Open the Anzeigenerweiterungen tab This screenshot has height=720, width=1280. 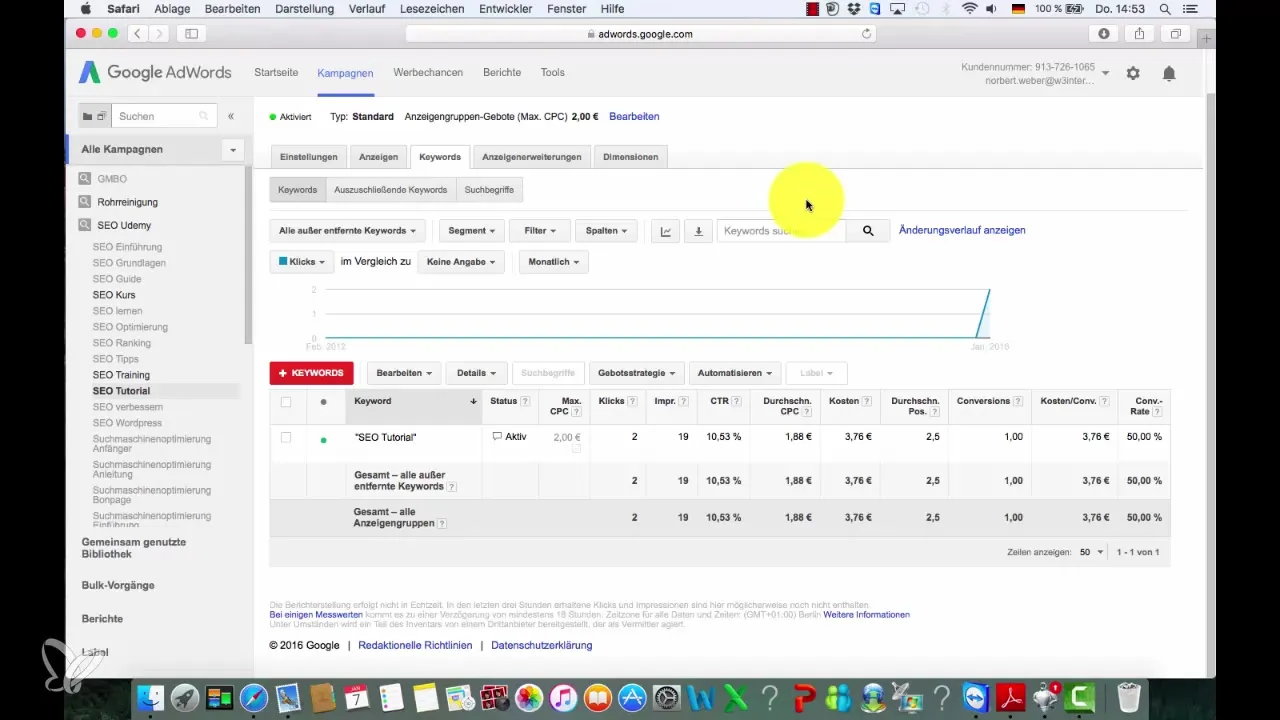pos(531,157)
